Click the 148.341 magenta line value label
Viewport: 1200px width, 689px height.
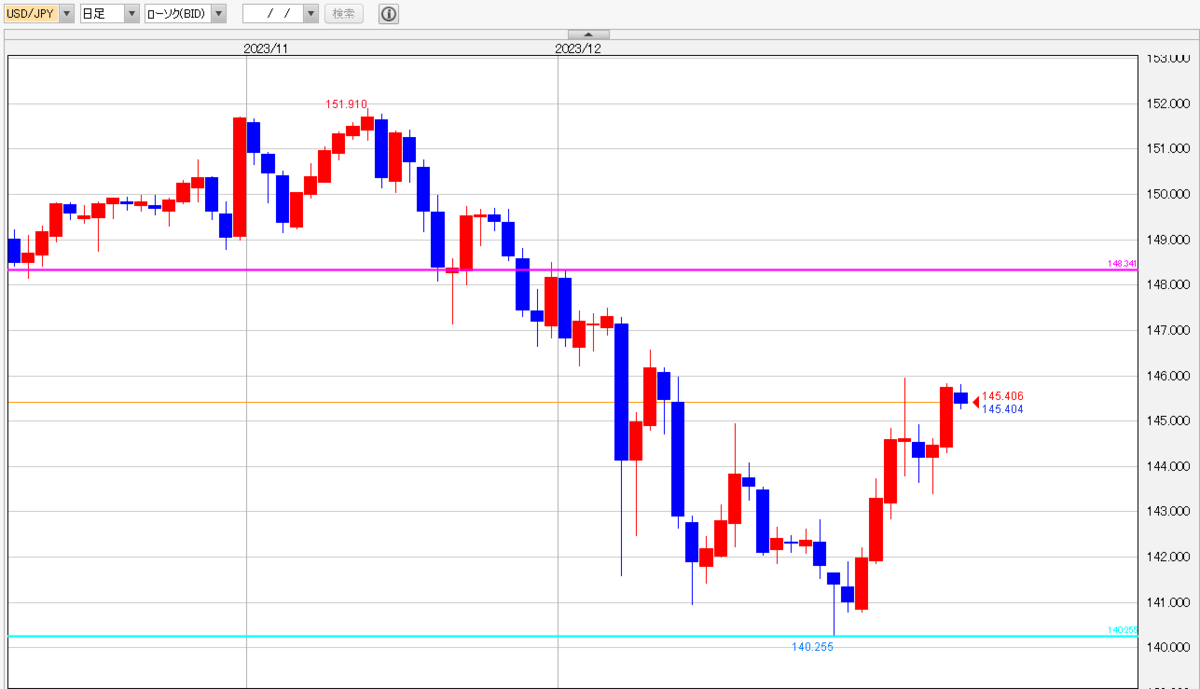coord(1123,263)
